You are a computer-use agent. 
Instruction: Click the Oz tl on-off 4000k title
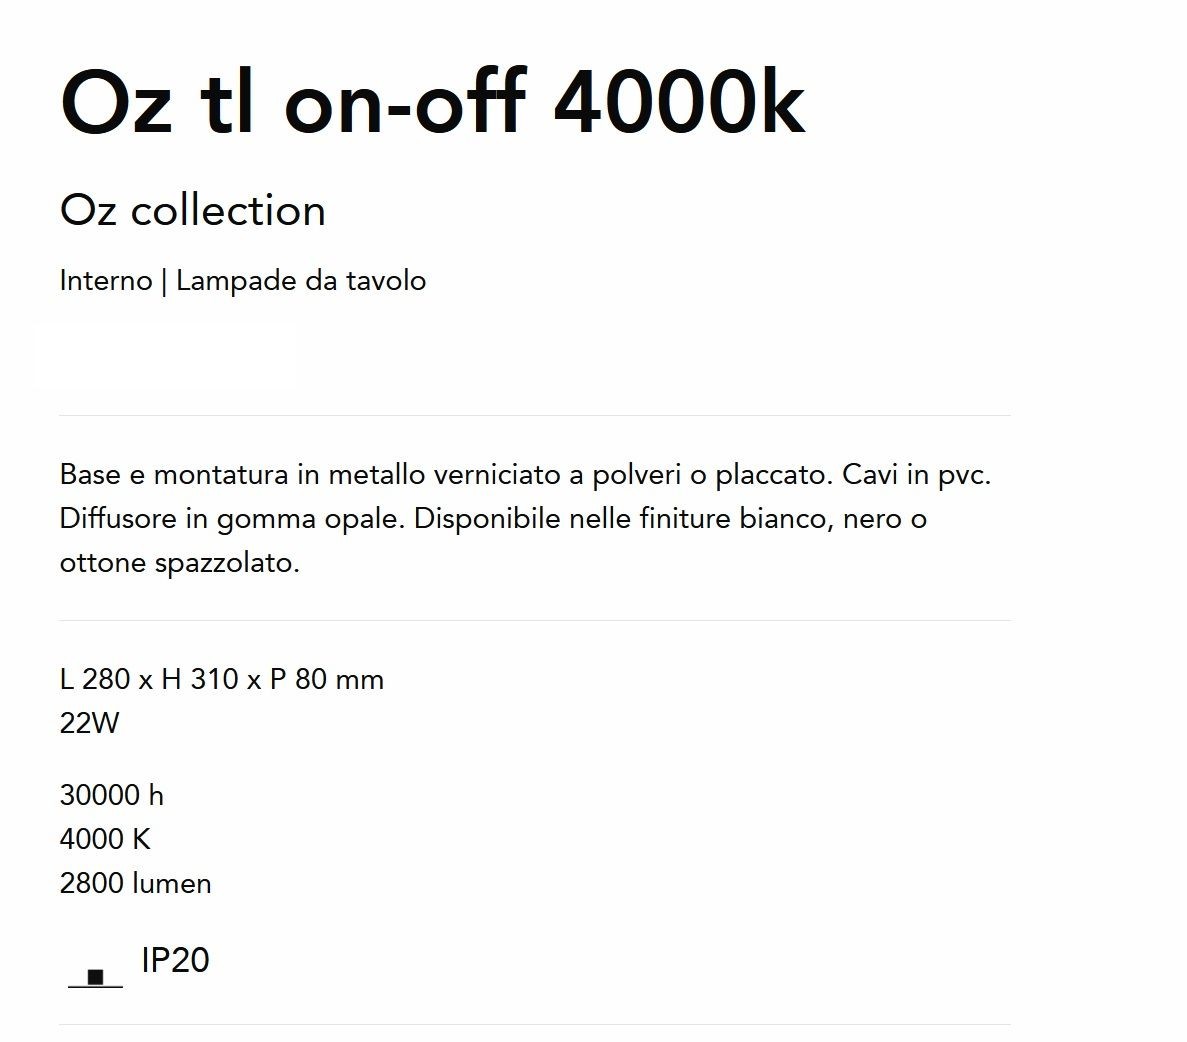pyautogui.click(x=432, y=103)
